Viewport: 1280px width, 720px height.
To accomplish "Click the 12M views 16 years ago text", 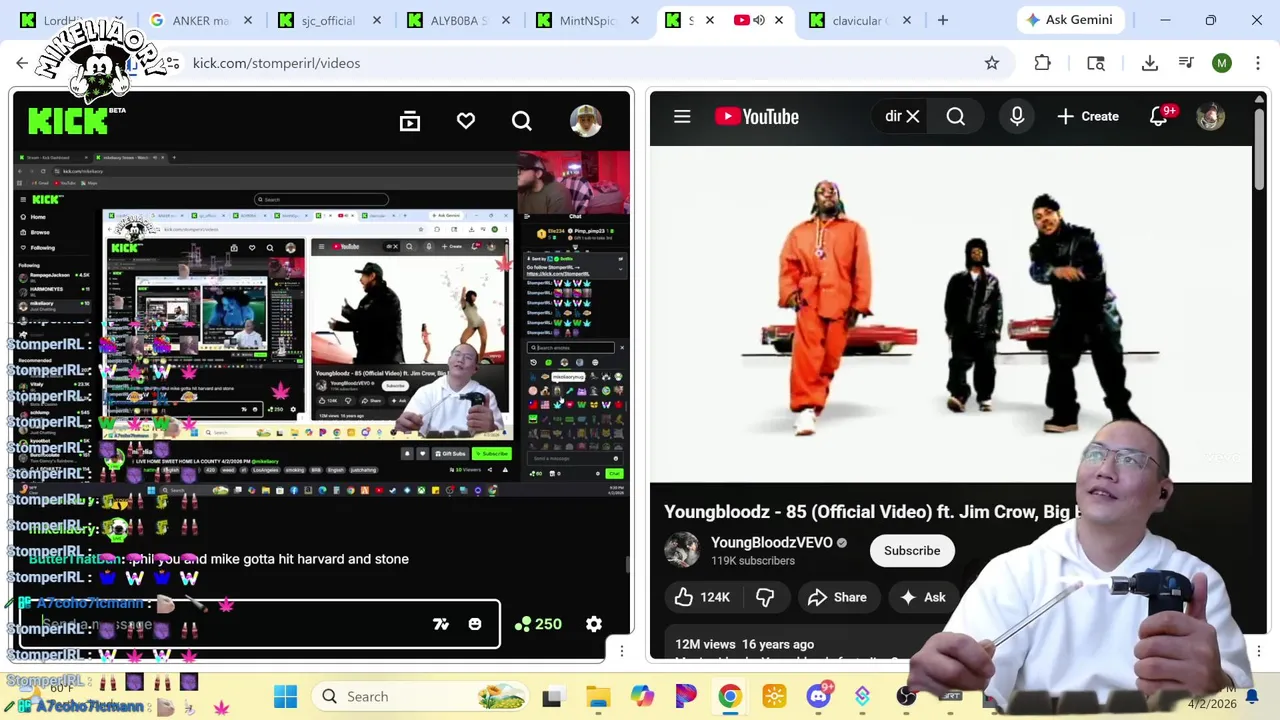I will pyautogui.click(x=745, y=644).
